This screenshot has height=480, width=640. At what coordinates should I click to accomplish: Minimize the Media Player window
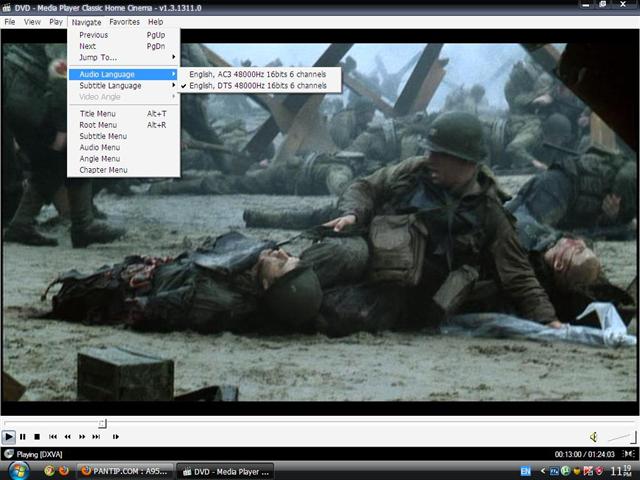tap(586, 5)
